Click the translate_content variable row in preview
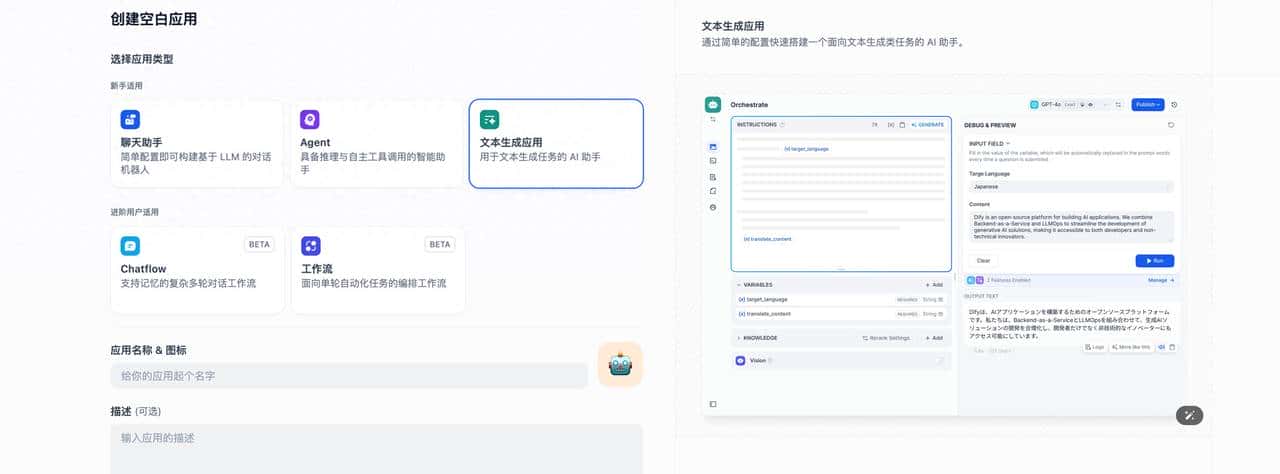 [x=841, y=314]
